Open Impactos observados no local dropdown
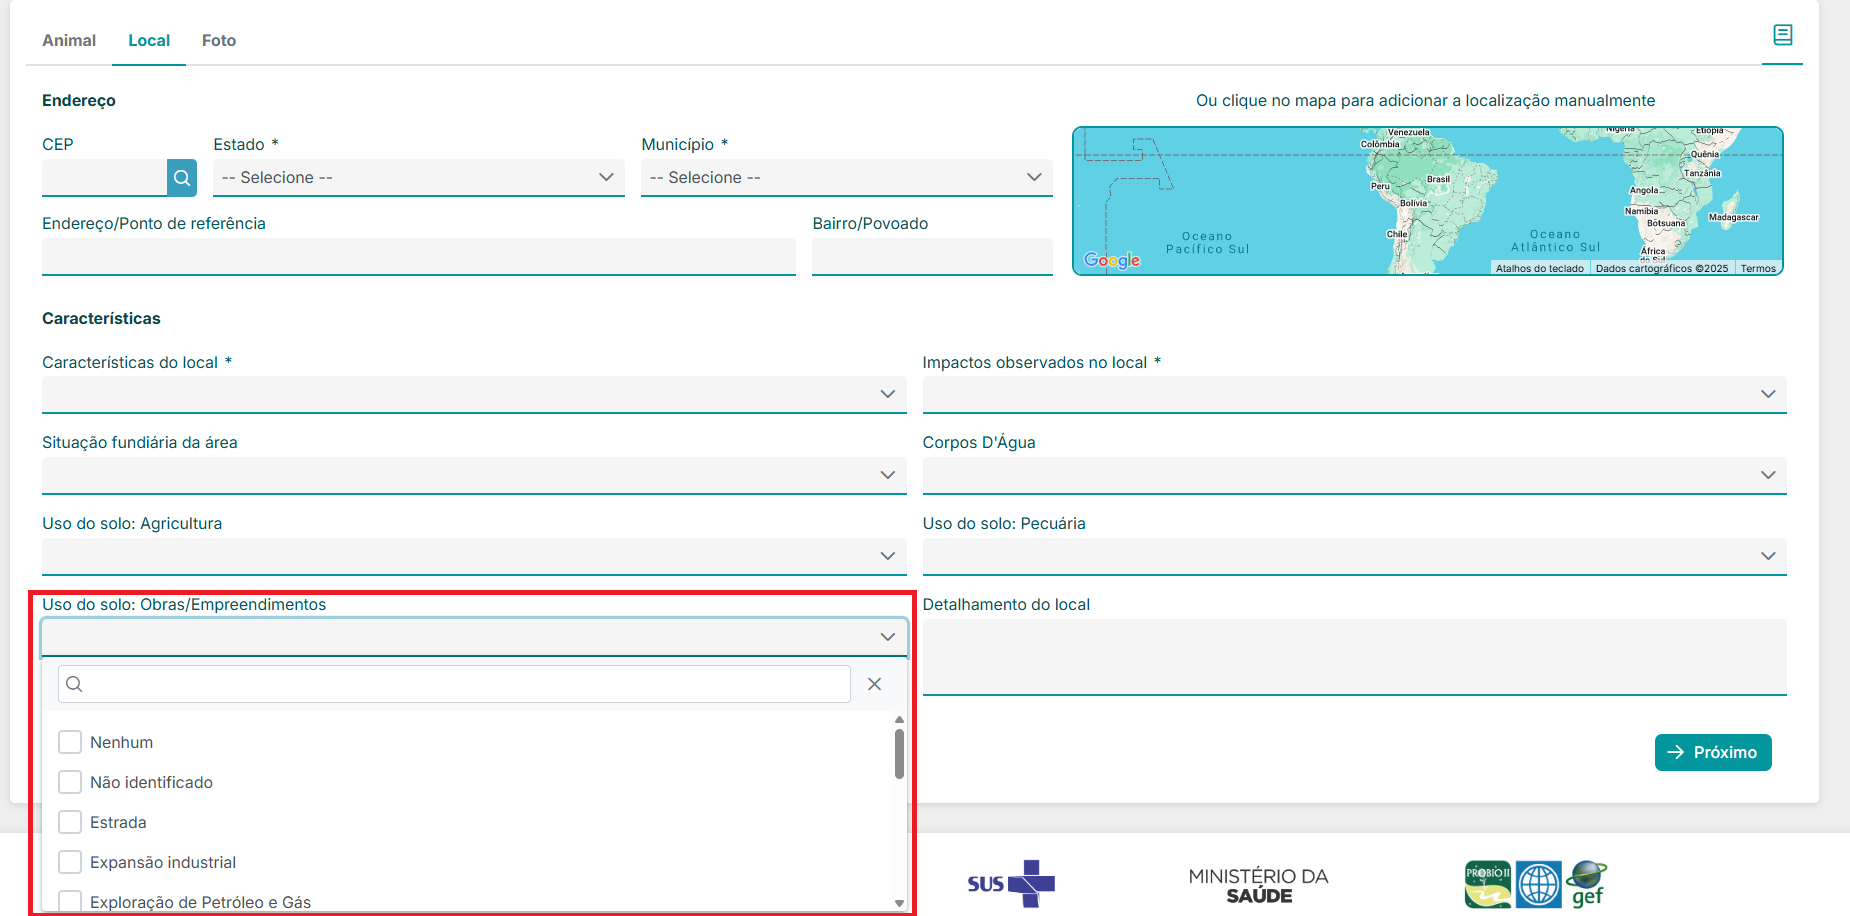 [x=1353, y=394]
